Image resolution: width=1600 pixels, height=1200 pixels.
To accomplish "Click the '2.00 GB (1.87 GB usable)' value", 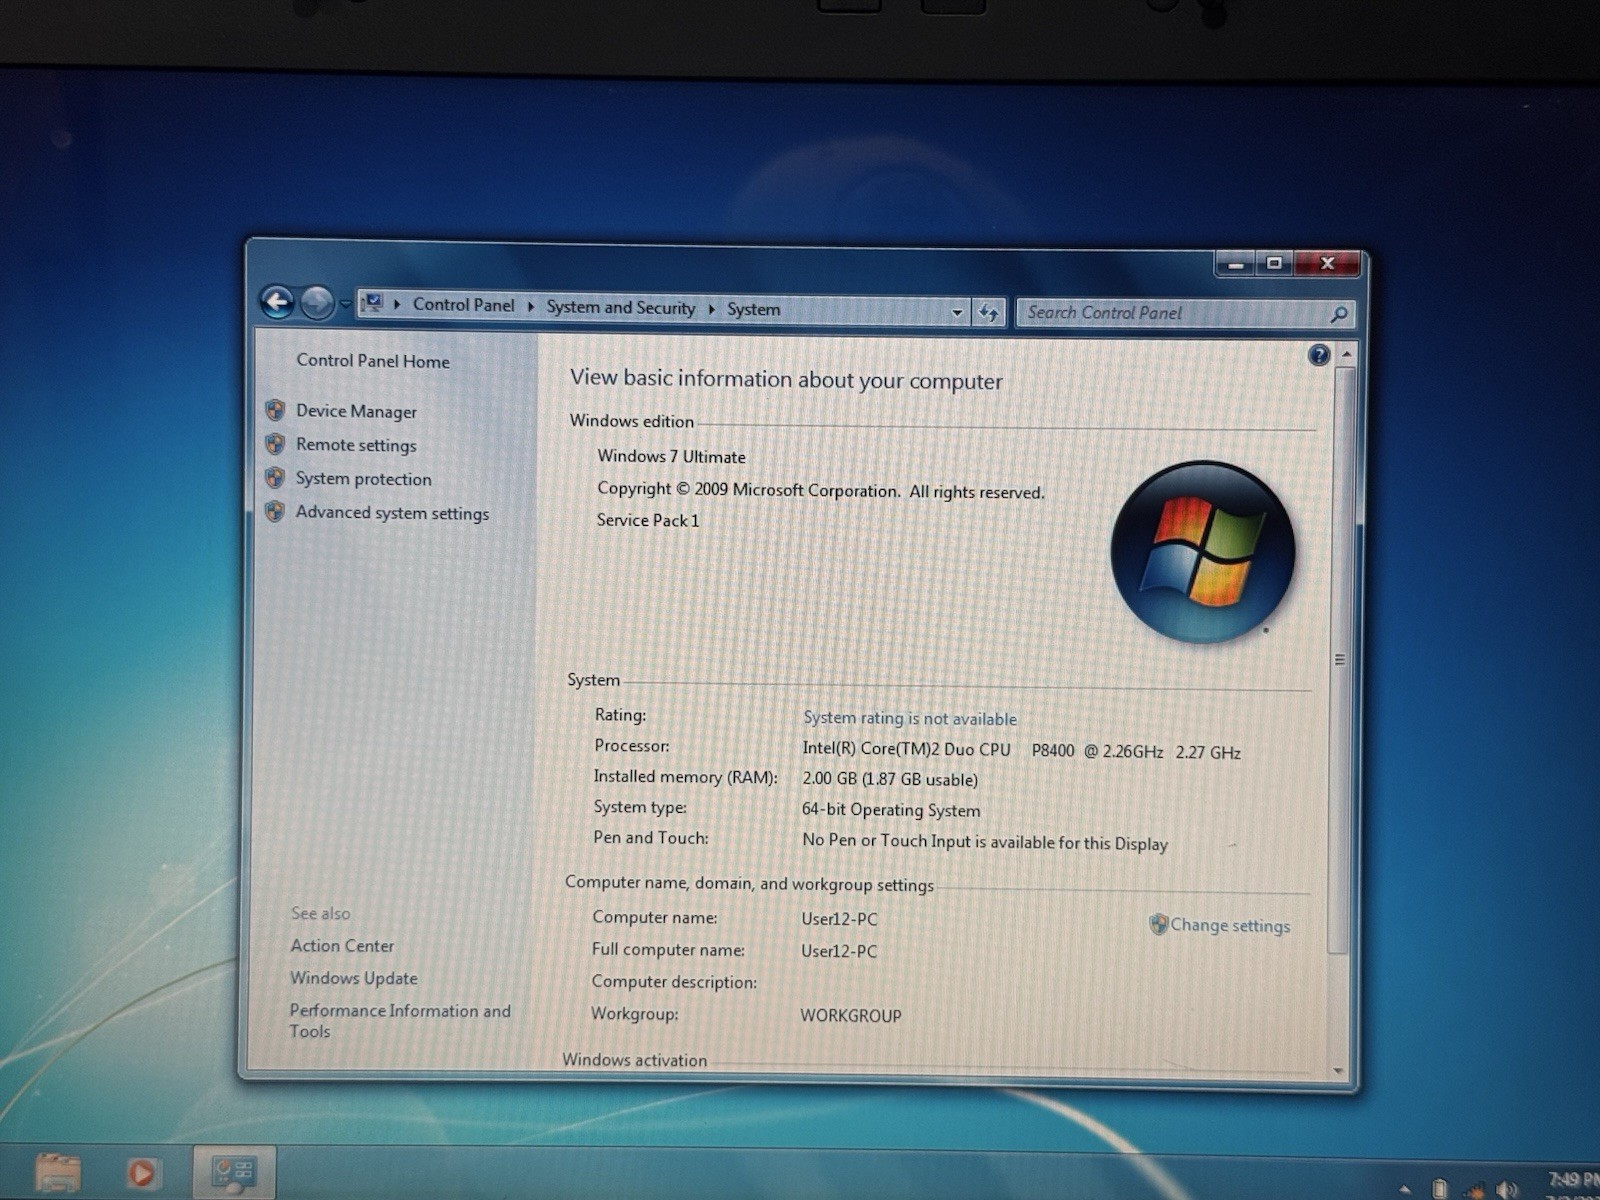I will (890, 779).
